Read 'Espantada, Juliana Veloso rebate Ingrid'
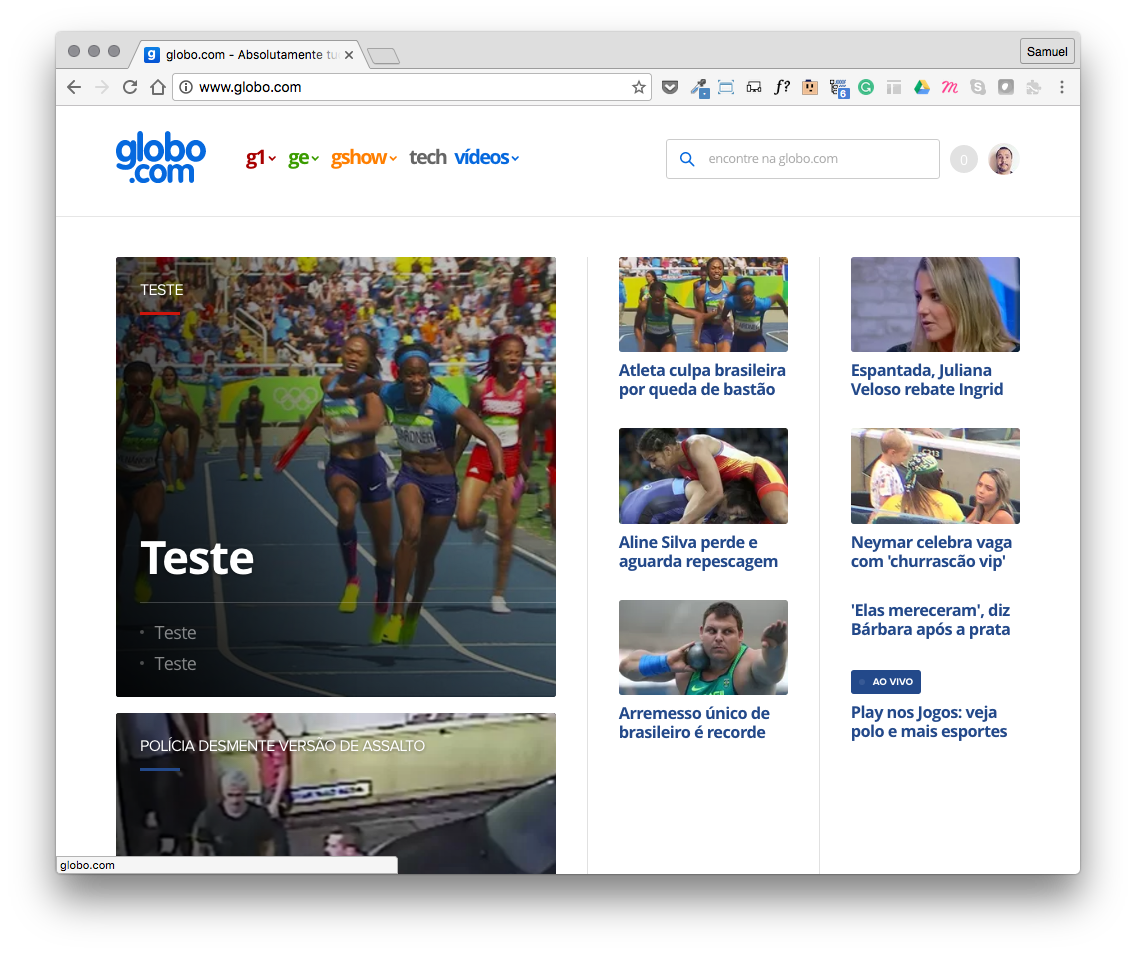Image resolution: width=1136 pixels, height=954 pixels. coord(927,380)
